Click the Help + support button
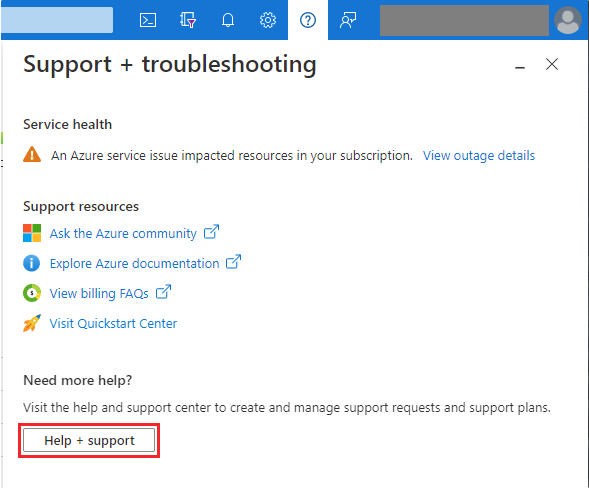Image resolution: width=589 pixels, height=497 pixels. pos(89,440)
